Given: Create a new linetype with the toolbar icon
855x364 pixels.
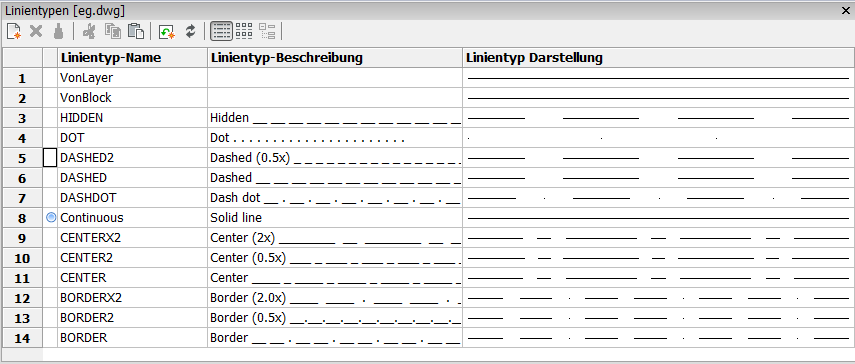Looking at the screenshot, I should (x=14, y=31).
